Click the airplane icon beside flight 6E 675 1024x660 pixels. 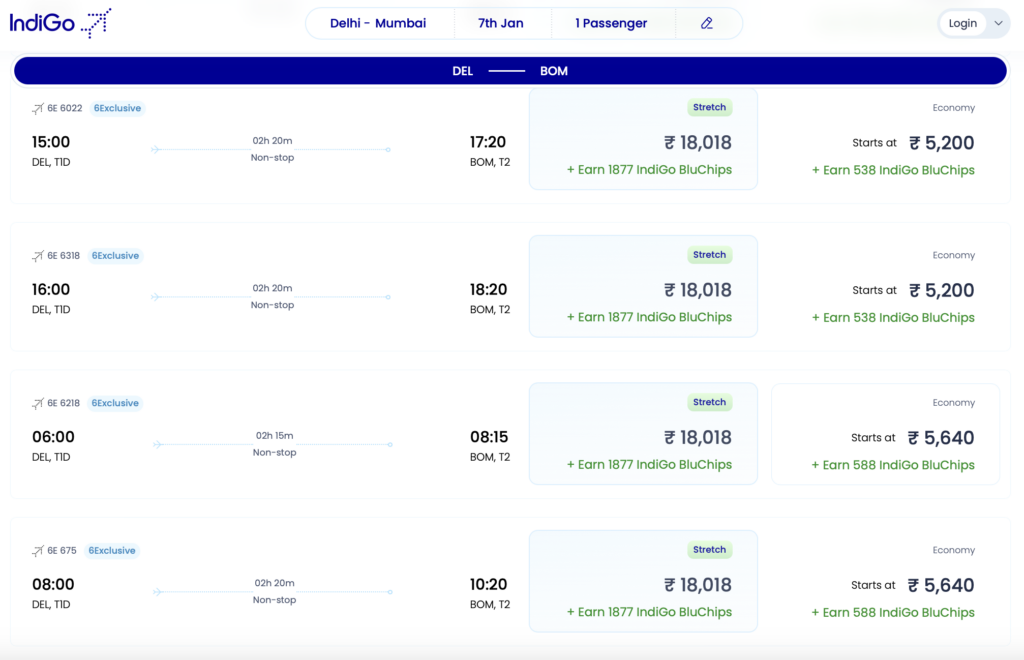tap(39, 550)
